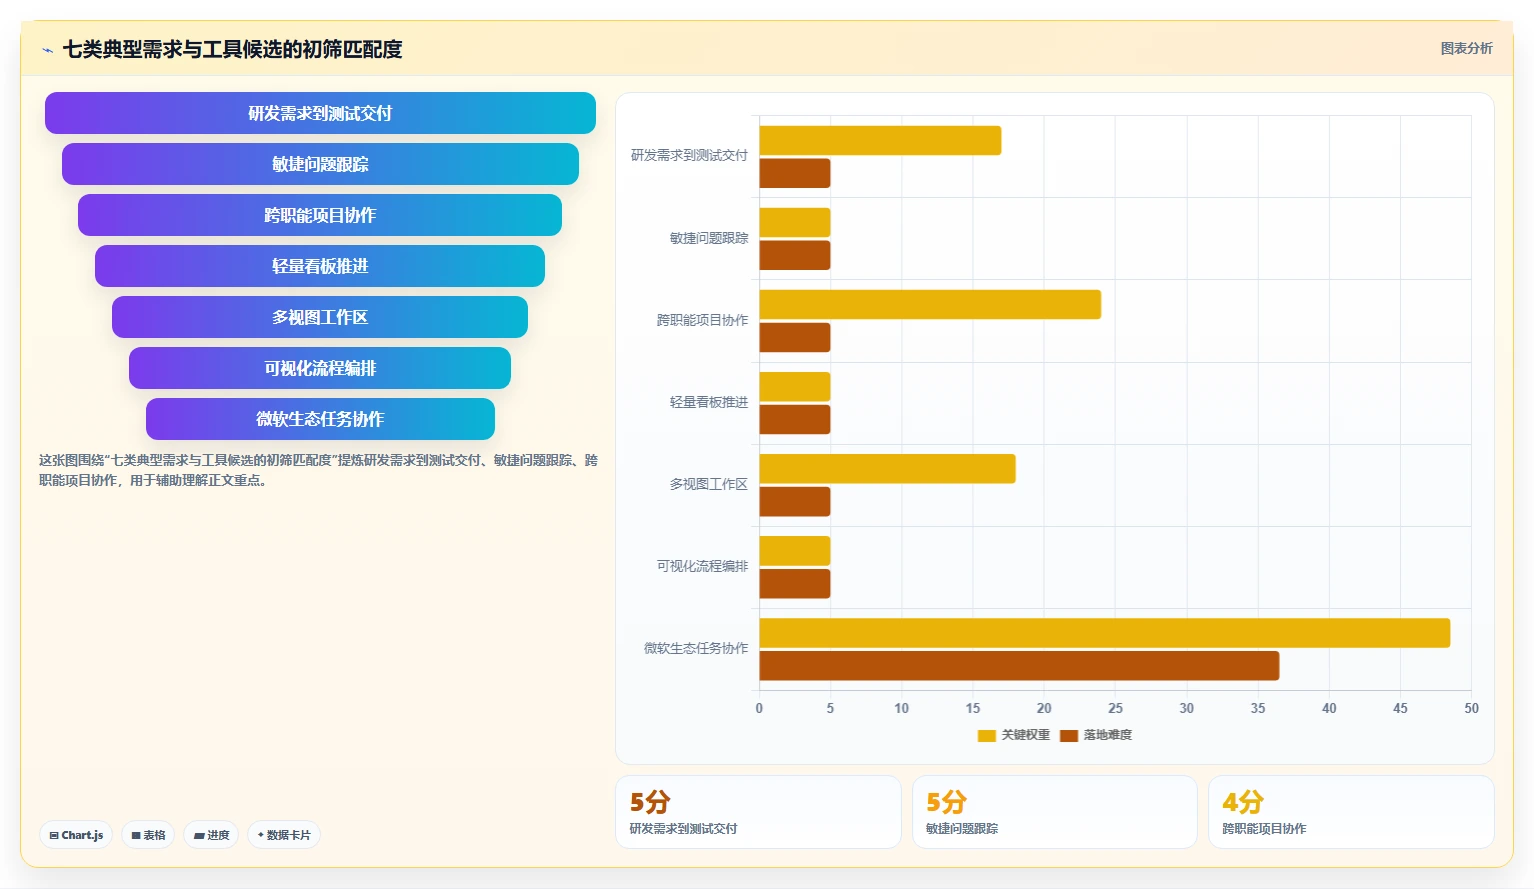Click the yellow 多视图工作区 chart bar
Image resolution: width=1534 pixels, height=889 pixels.
click(887, 469)
